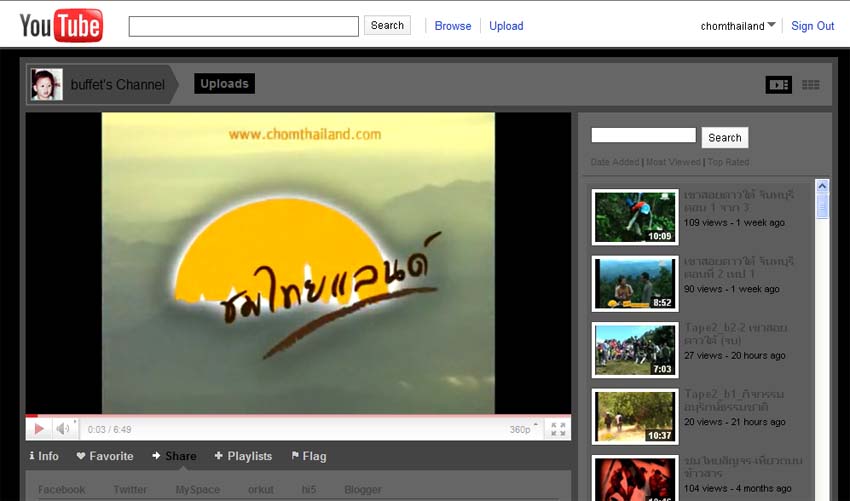Open the 7:03 video thumbnail
The height and width of the screenshot is (501, 850).
[635, 350]
